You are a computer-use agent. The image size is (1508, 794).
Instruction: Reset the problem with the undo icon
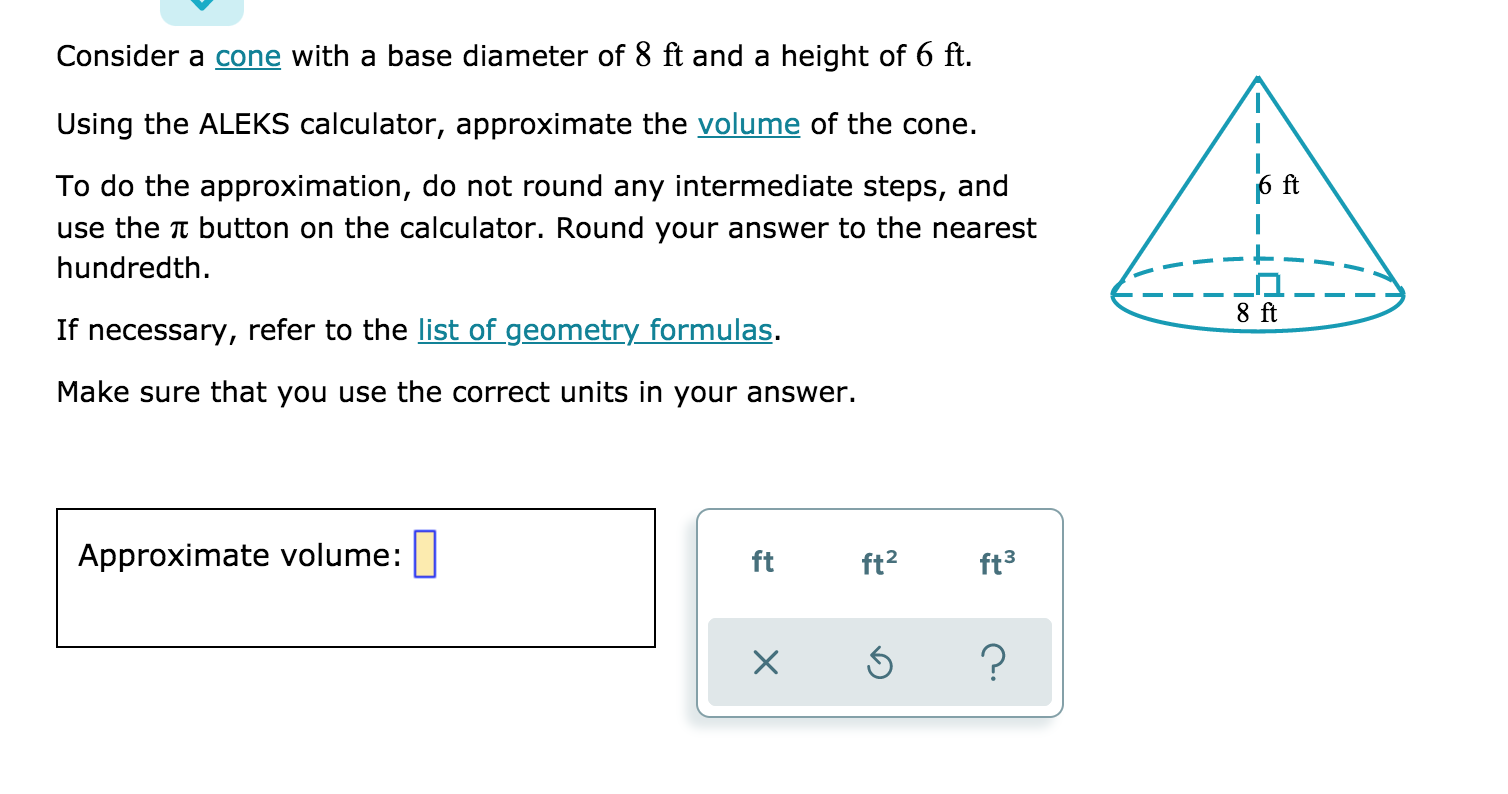pyautogui.click(x=879, y=662)
